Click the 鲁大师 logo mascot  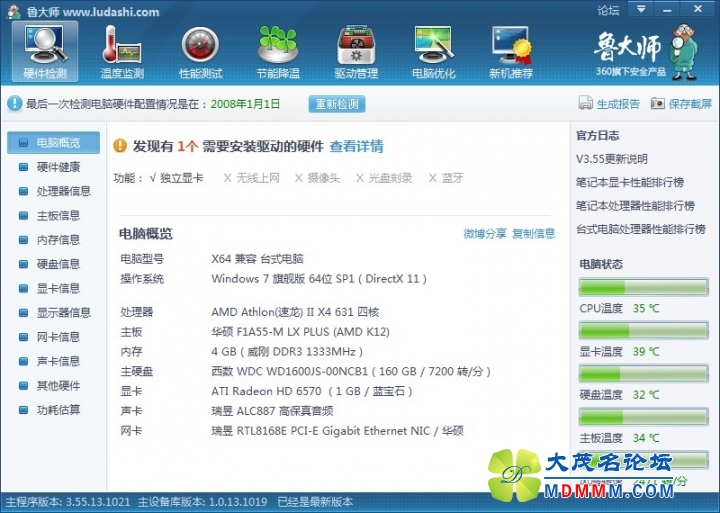[x=683, y=52]
